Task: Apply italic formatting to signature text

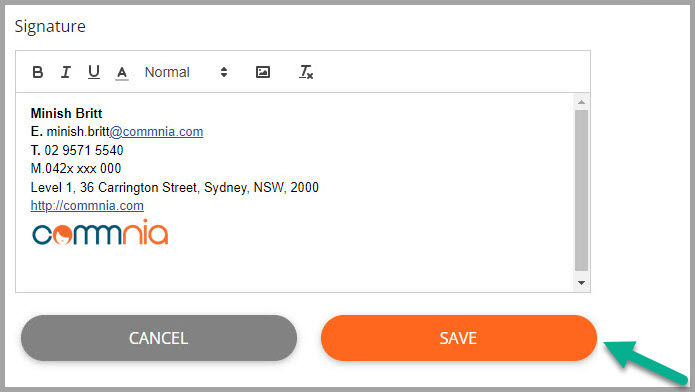Action: [x=66, y=72]
